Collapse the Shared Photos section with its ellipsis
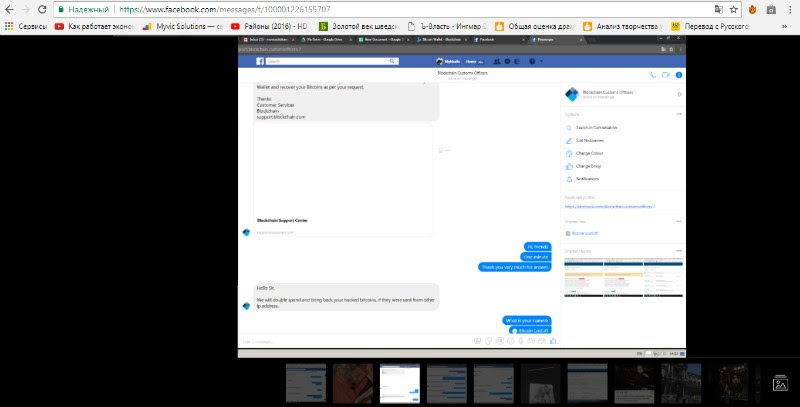Image resolution: width=800 pixels, height=407 pixels. pyautogui.click(x=679, y=251)
